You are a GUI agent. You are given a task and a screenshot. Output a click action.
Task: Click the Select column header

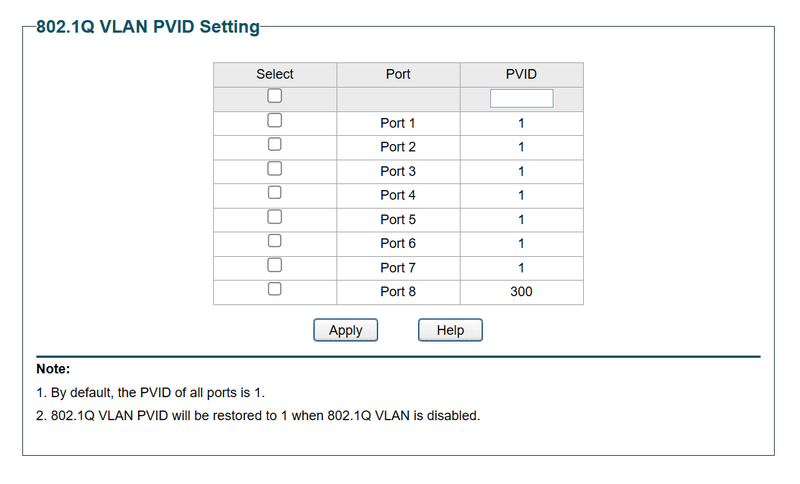(275, 74)
